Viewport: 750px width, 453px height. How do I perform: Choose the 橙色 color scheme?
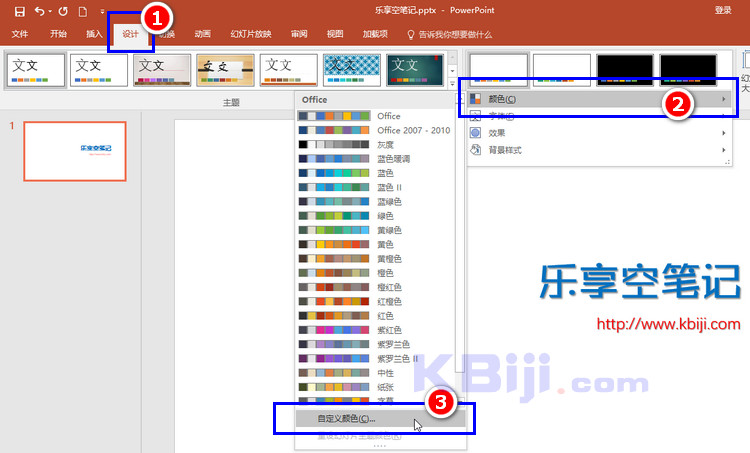[375, 273]
